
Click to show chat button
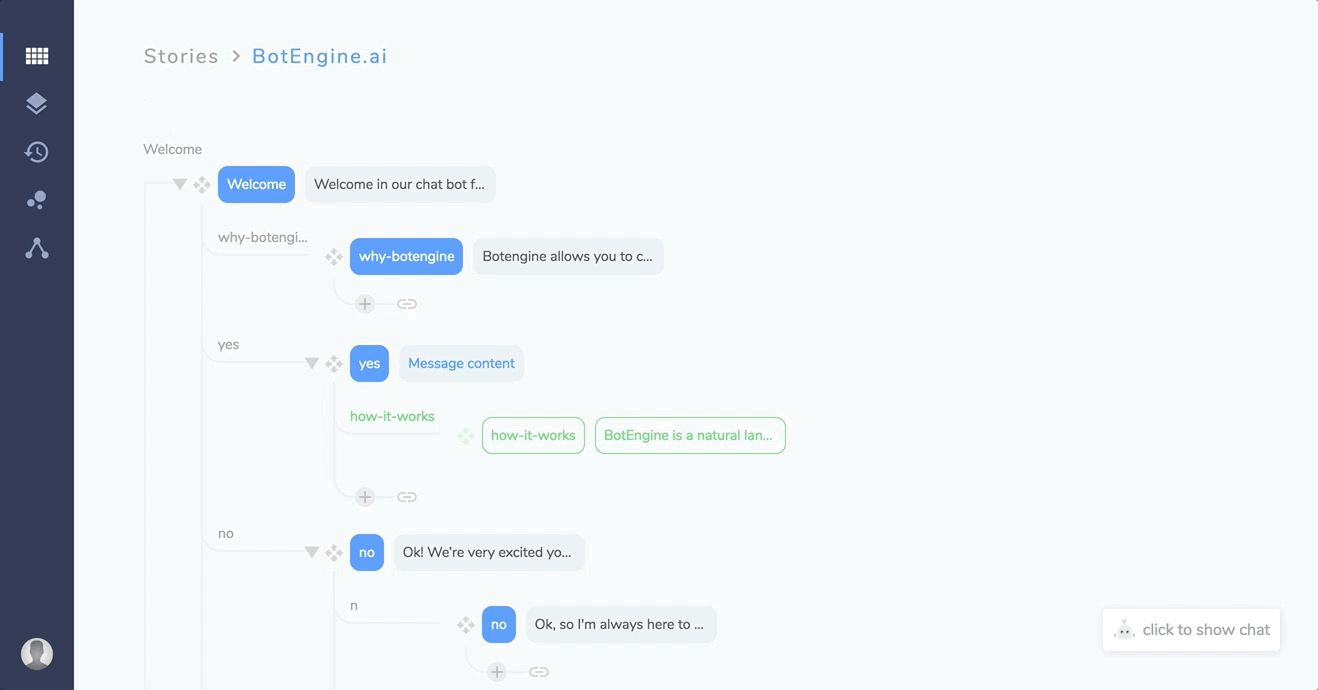coord(1191,630)
